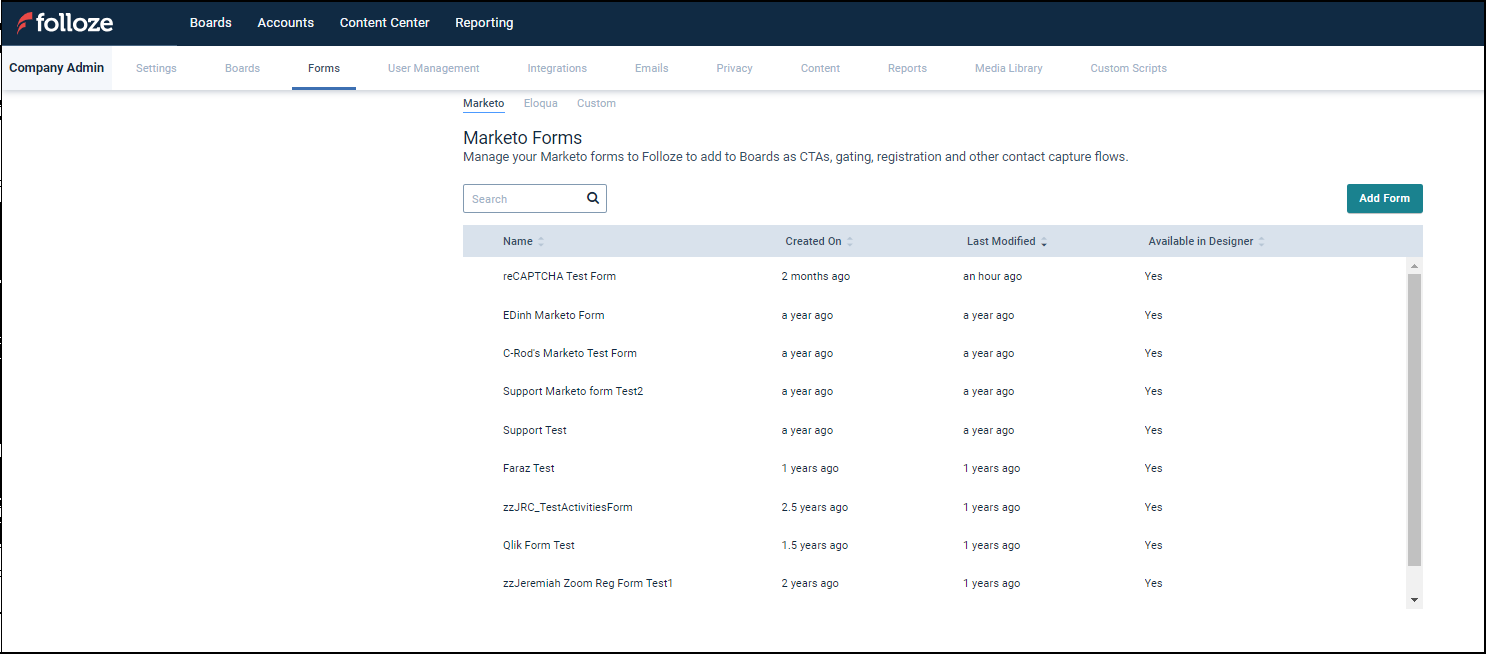Sort by Available in Designer arrows

(1261, 242)
